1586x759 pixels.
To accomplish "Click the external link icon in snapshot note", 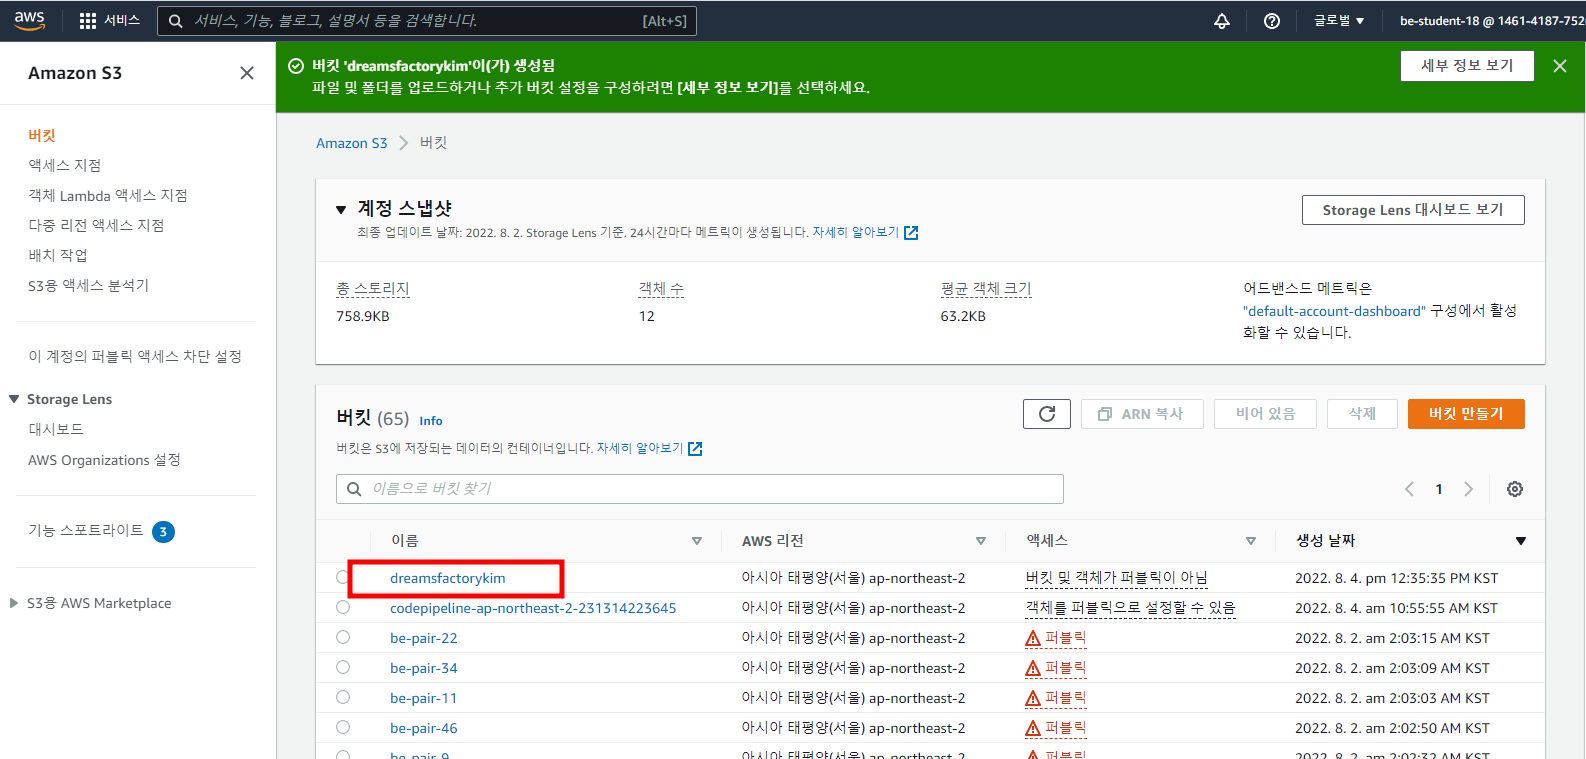I will pyautogui.click(x=911, y=233).
